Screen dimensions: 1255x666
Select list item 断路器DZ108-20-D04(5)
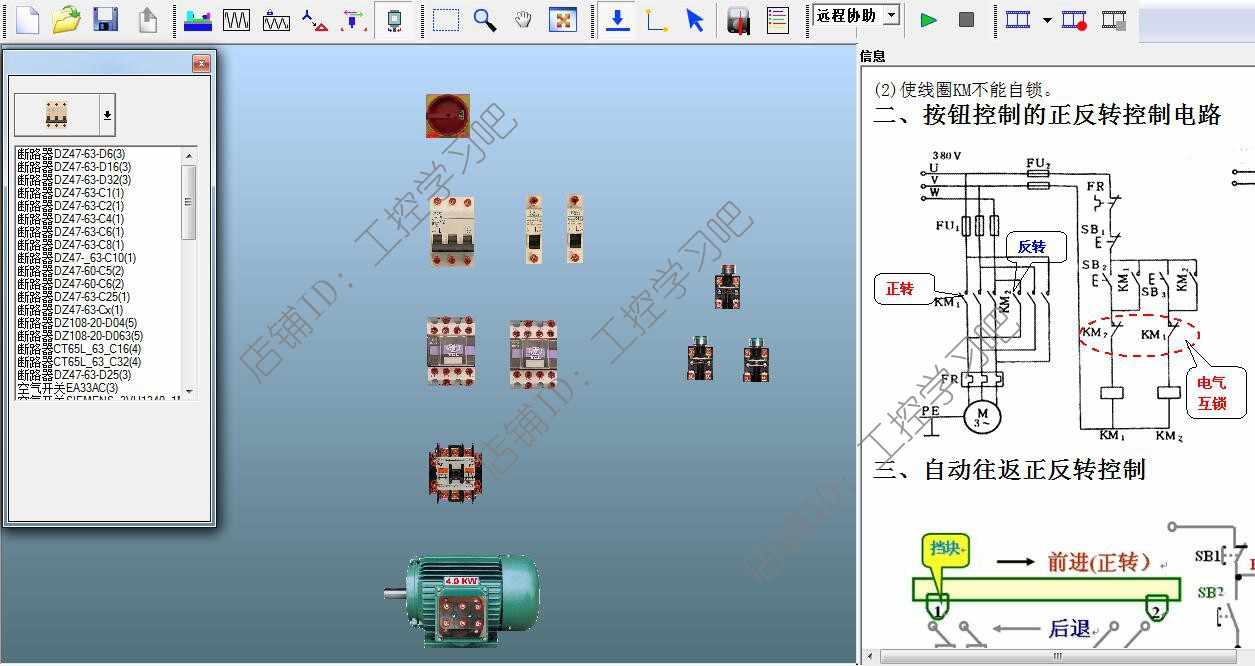77,322
